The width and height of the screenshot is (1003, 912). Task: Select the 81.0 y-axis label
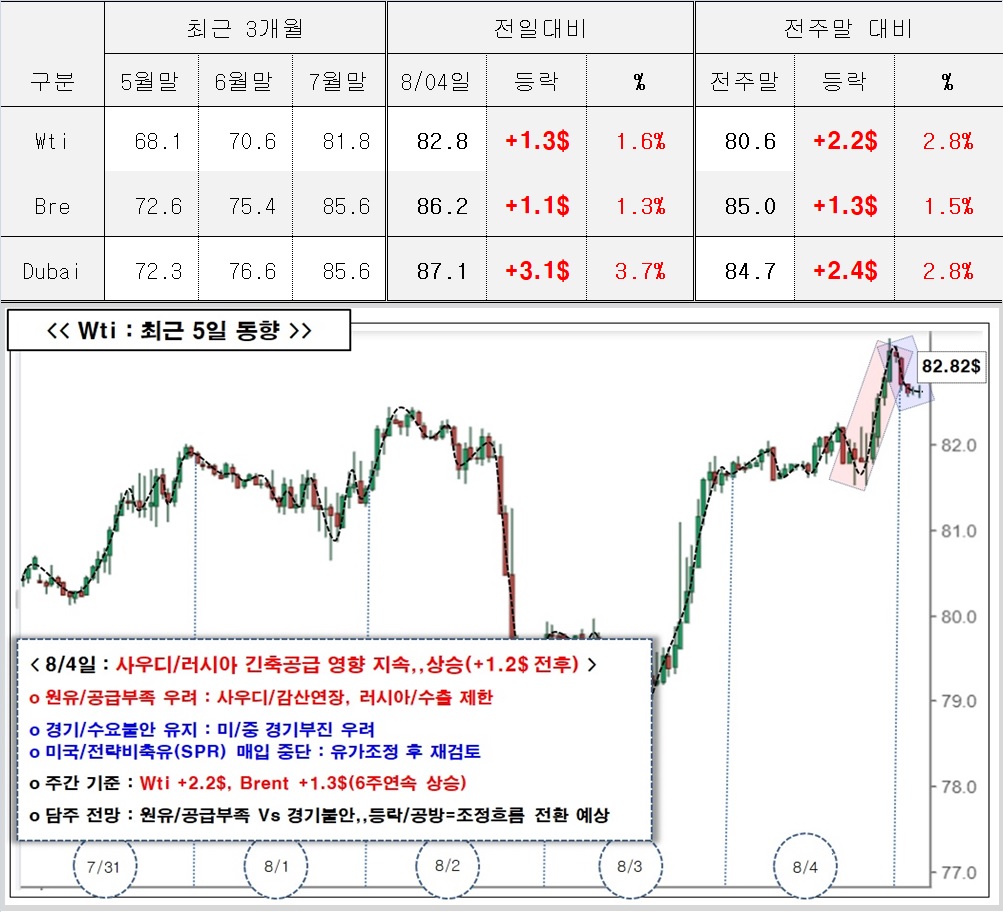pyautogui.click(x=958, y=531)
